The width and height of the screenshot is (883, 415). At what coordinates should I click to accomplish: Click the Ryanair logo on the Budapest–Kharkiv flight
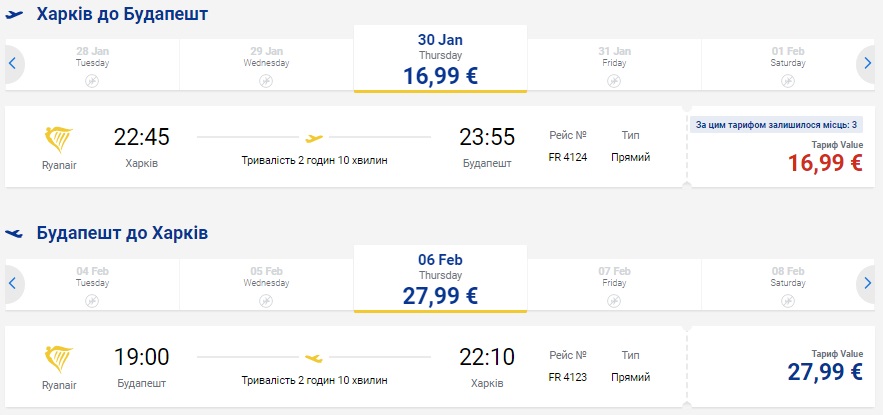tap(61, 359)
